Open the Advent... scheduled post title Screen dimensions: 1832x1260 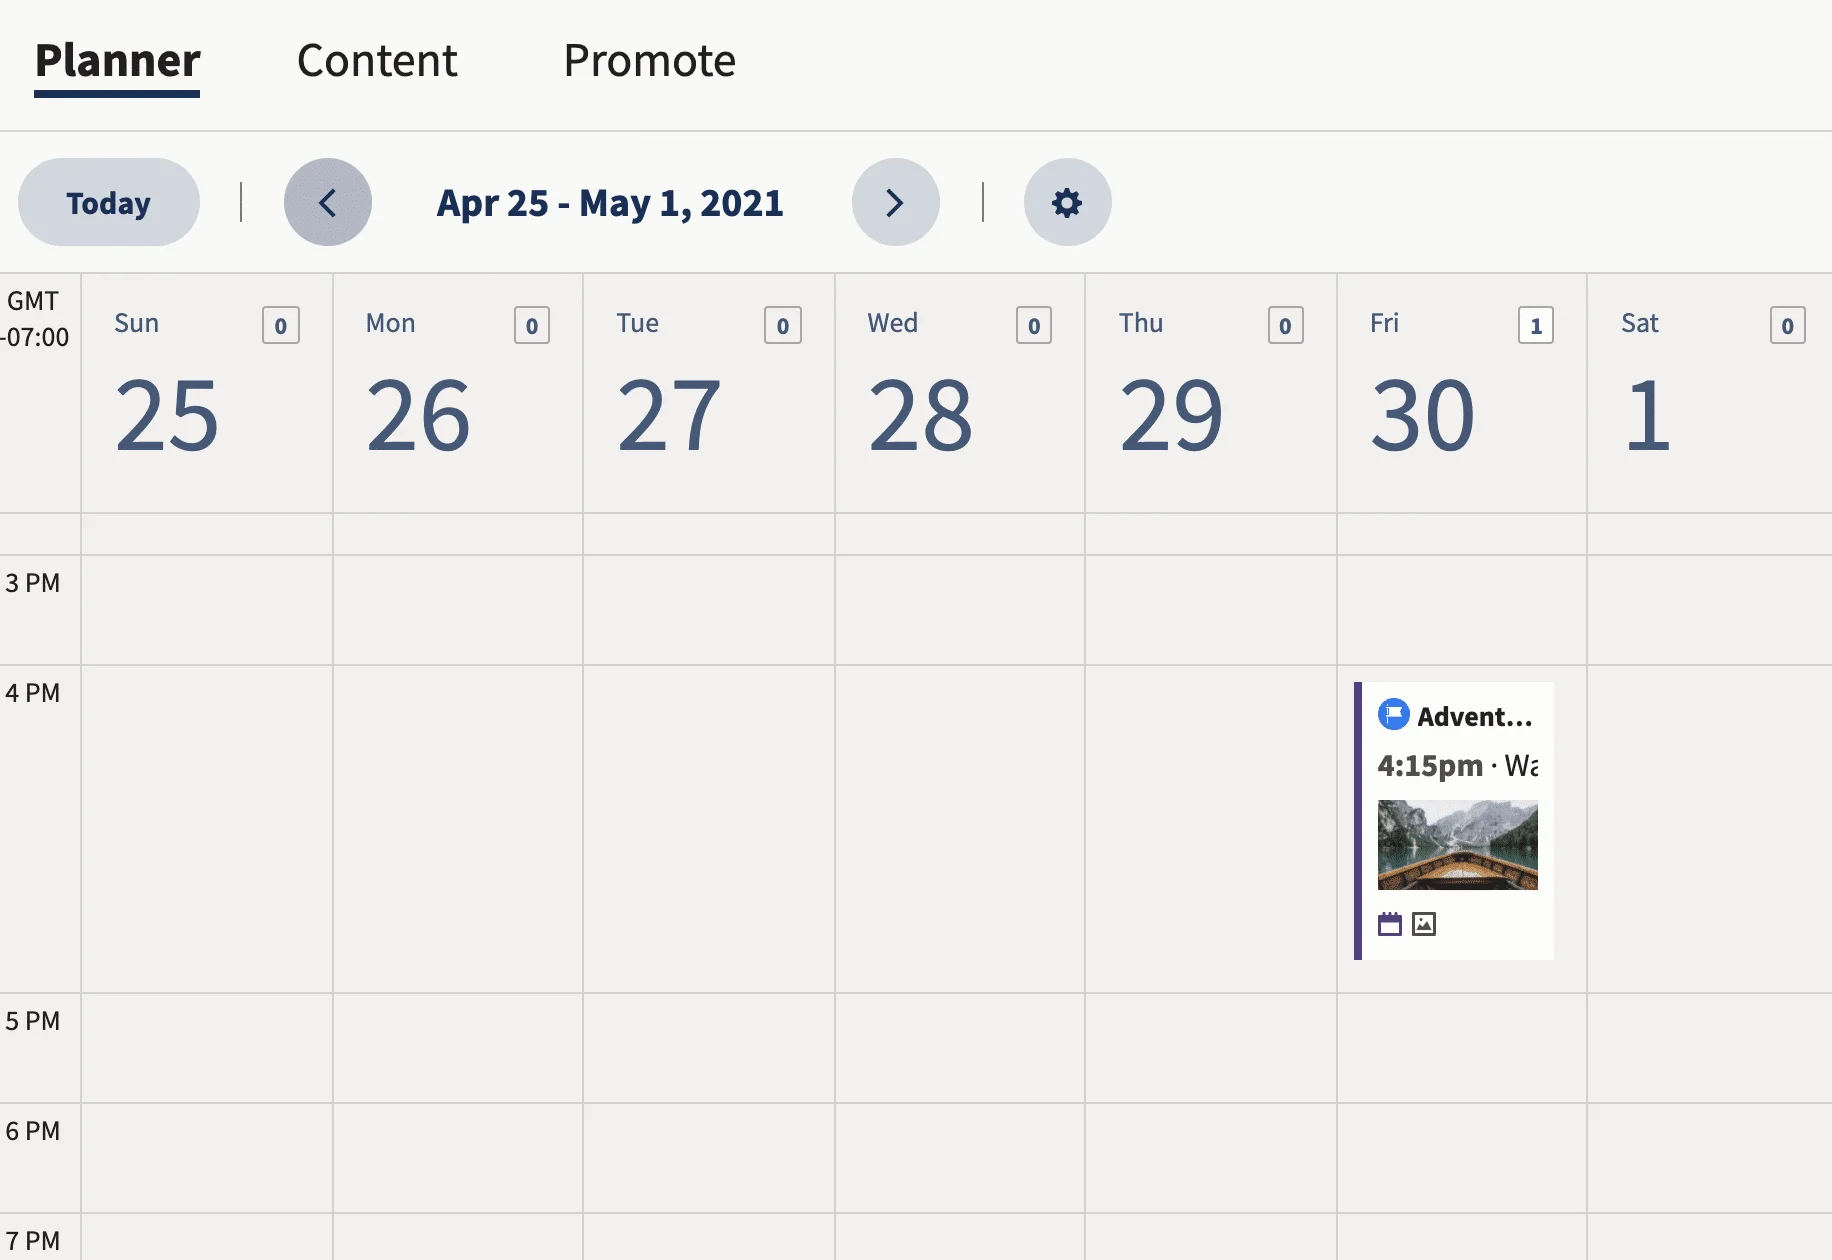pos(1474,716)
